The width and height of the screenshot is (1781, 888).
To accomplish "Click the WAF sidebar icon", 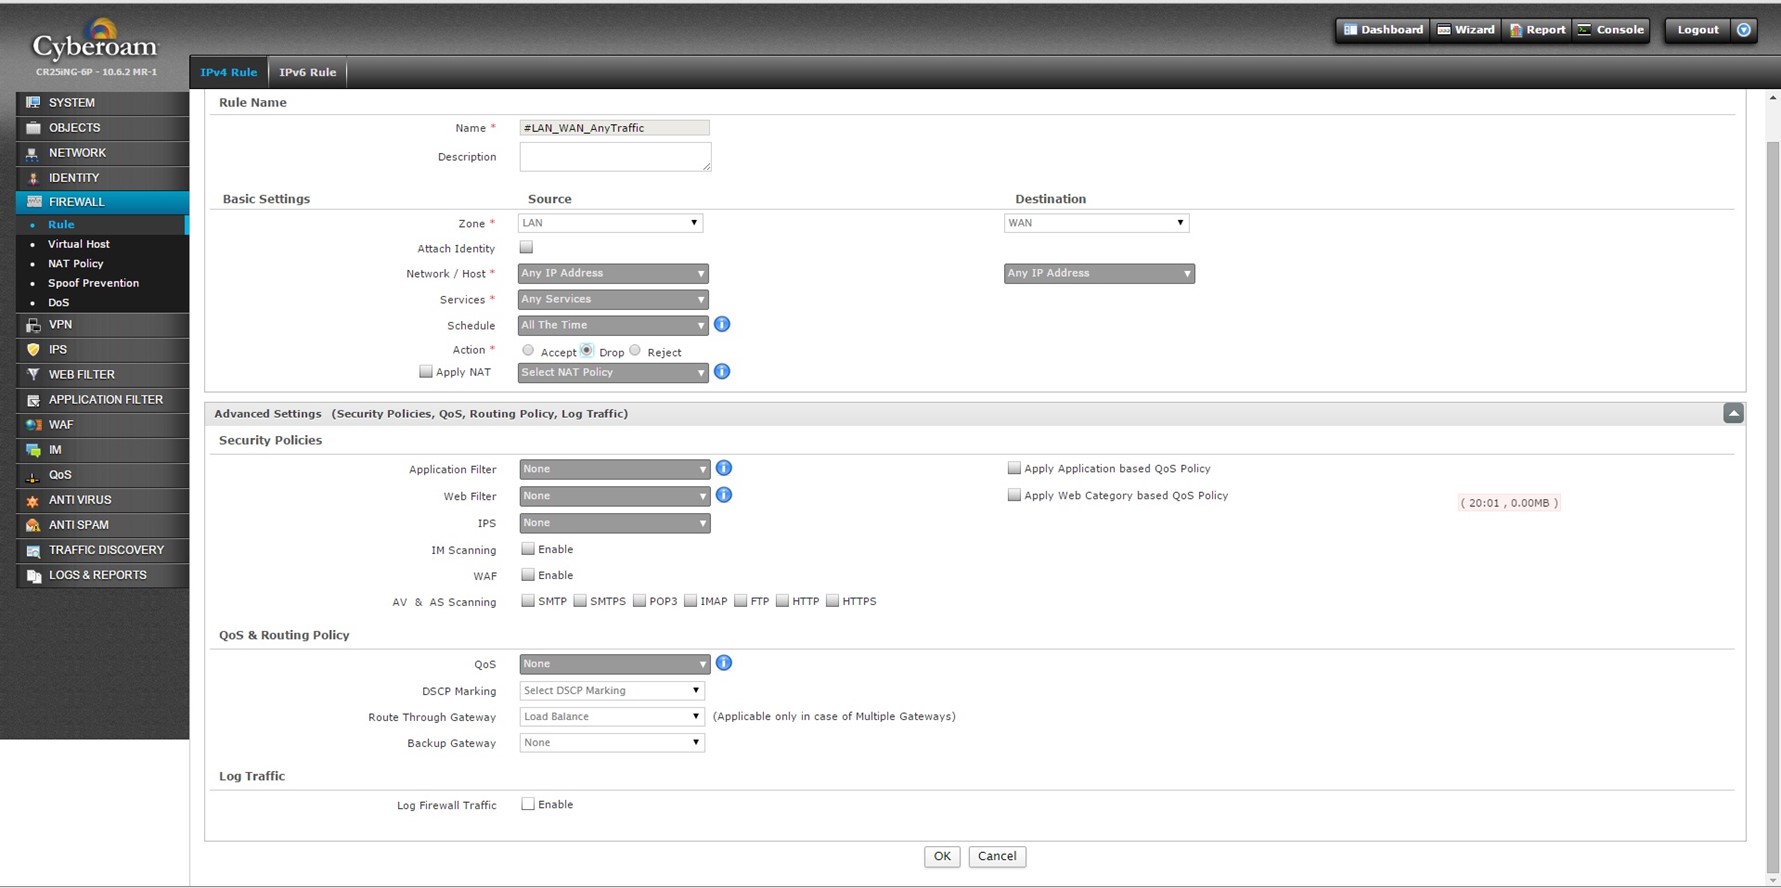I will pyautogui.click(x=33, y=425).
